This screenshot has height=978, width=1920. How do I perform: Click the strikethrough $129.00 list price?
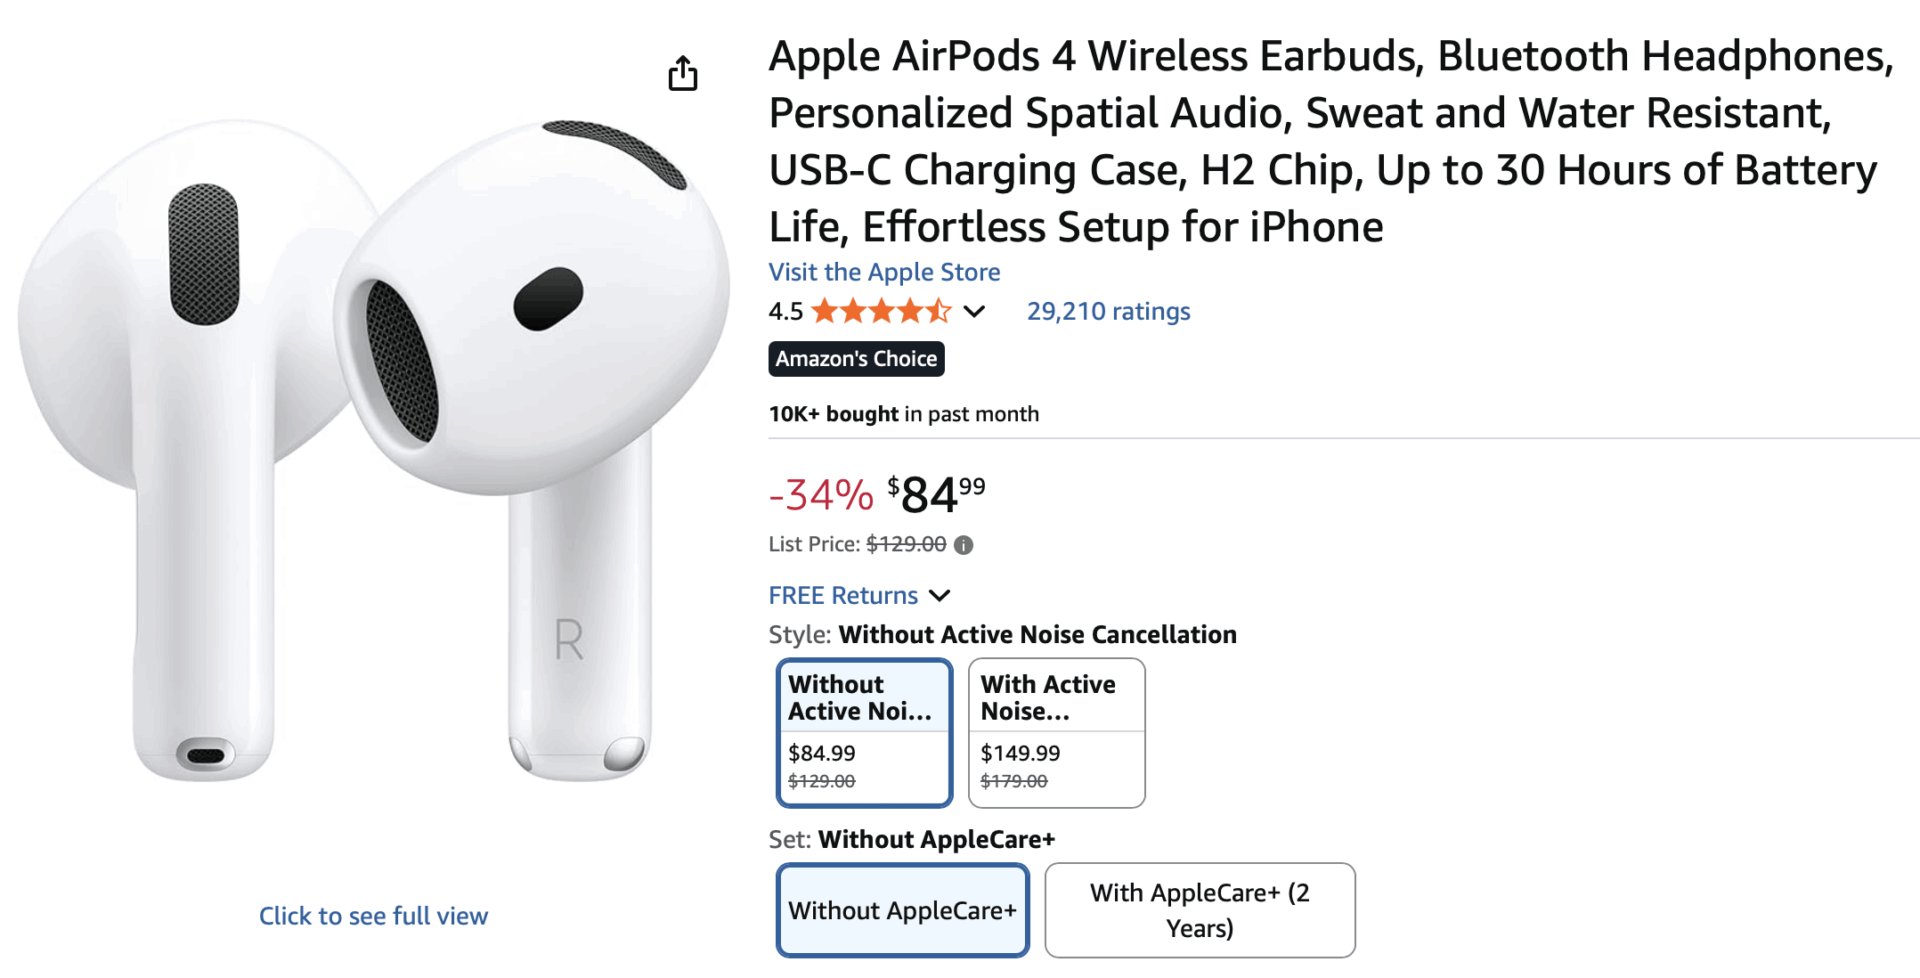click(x=905, y=544)
